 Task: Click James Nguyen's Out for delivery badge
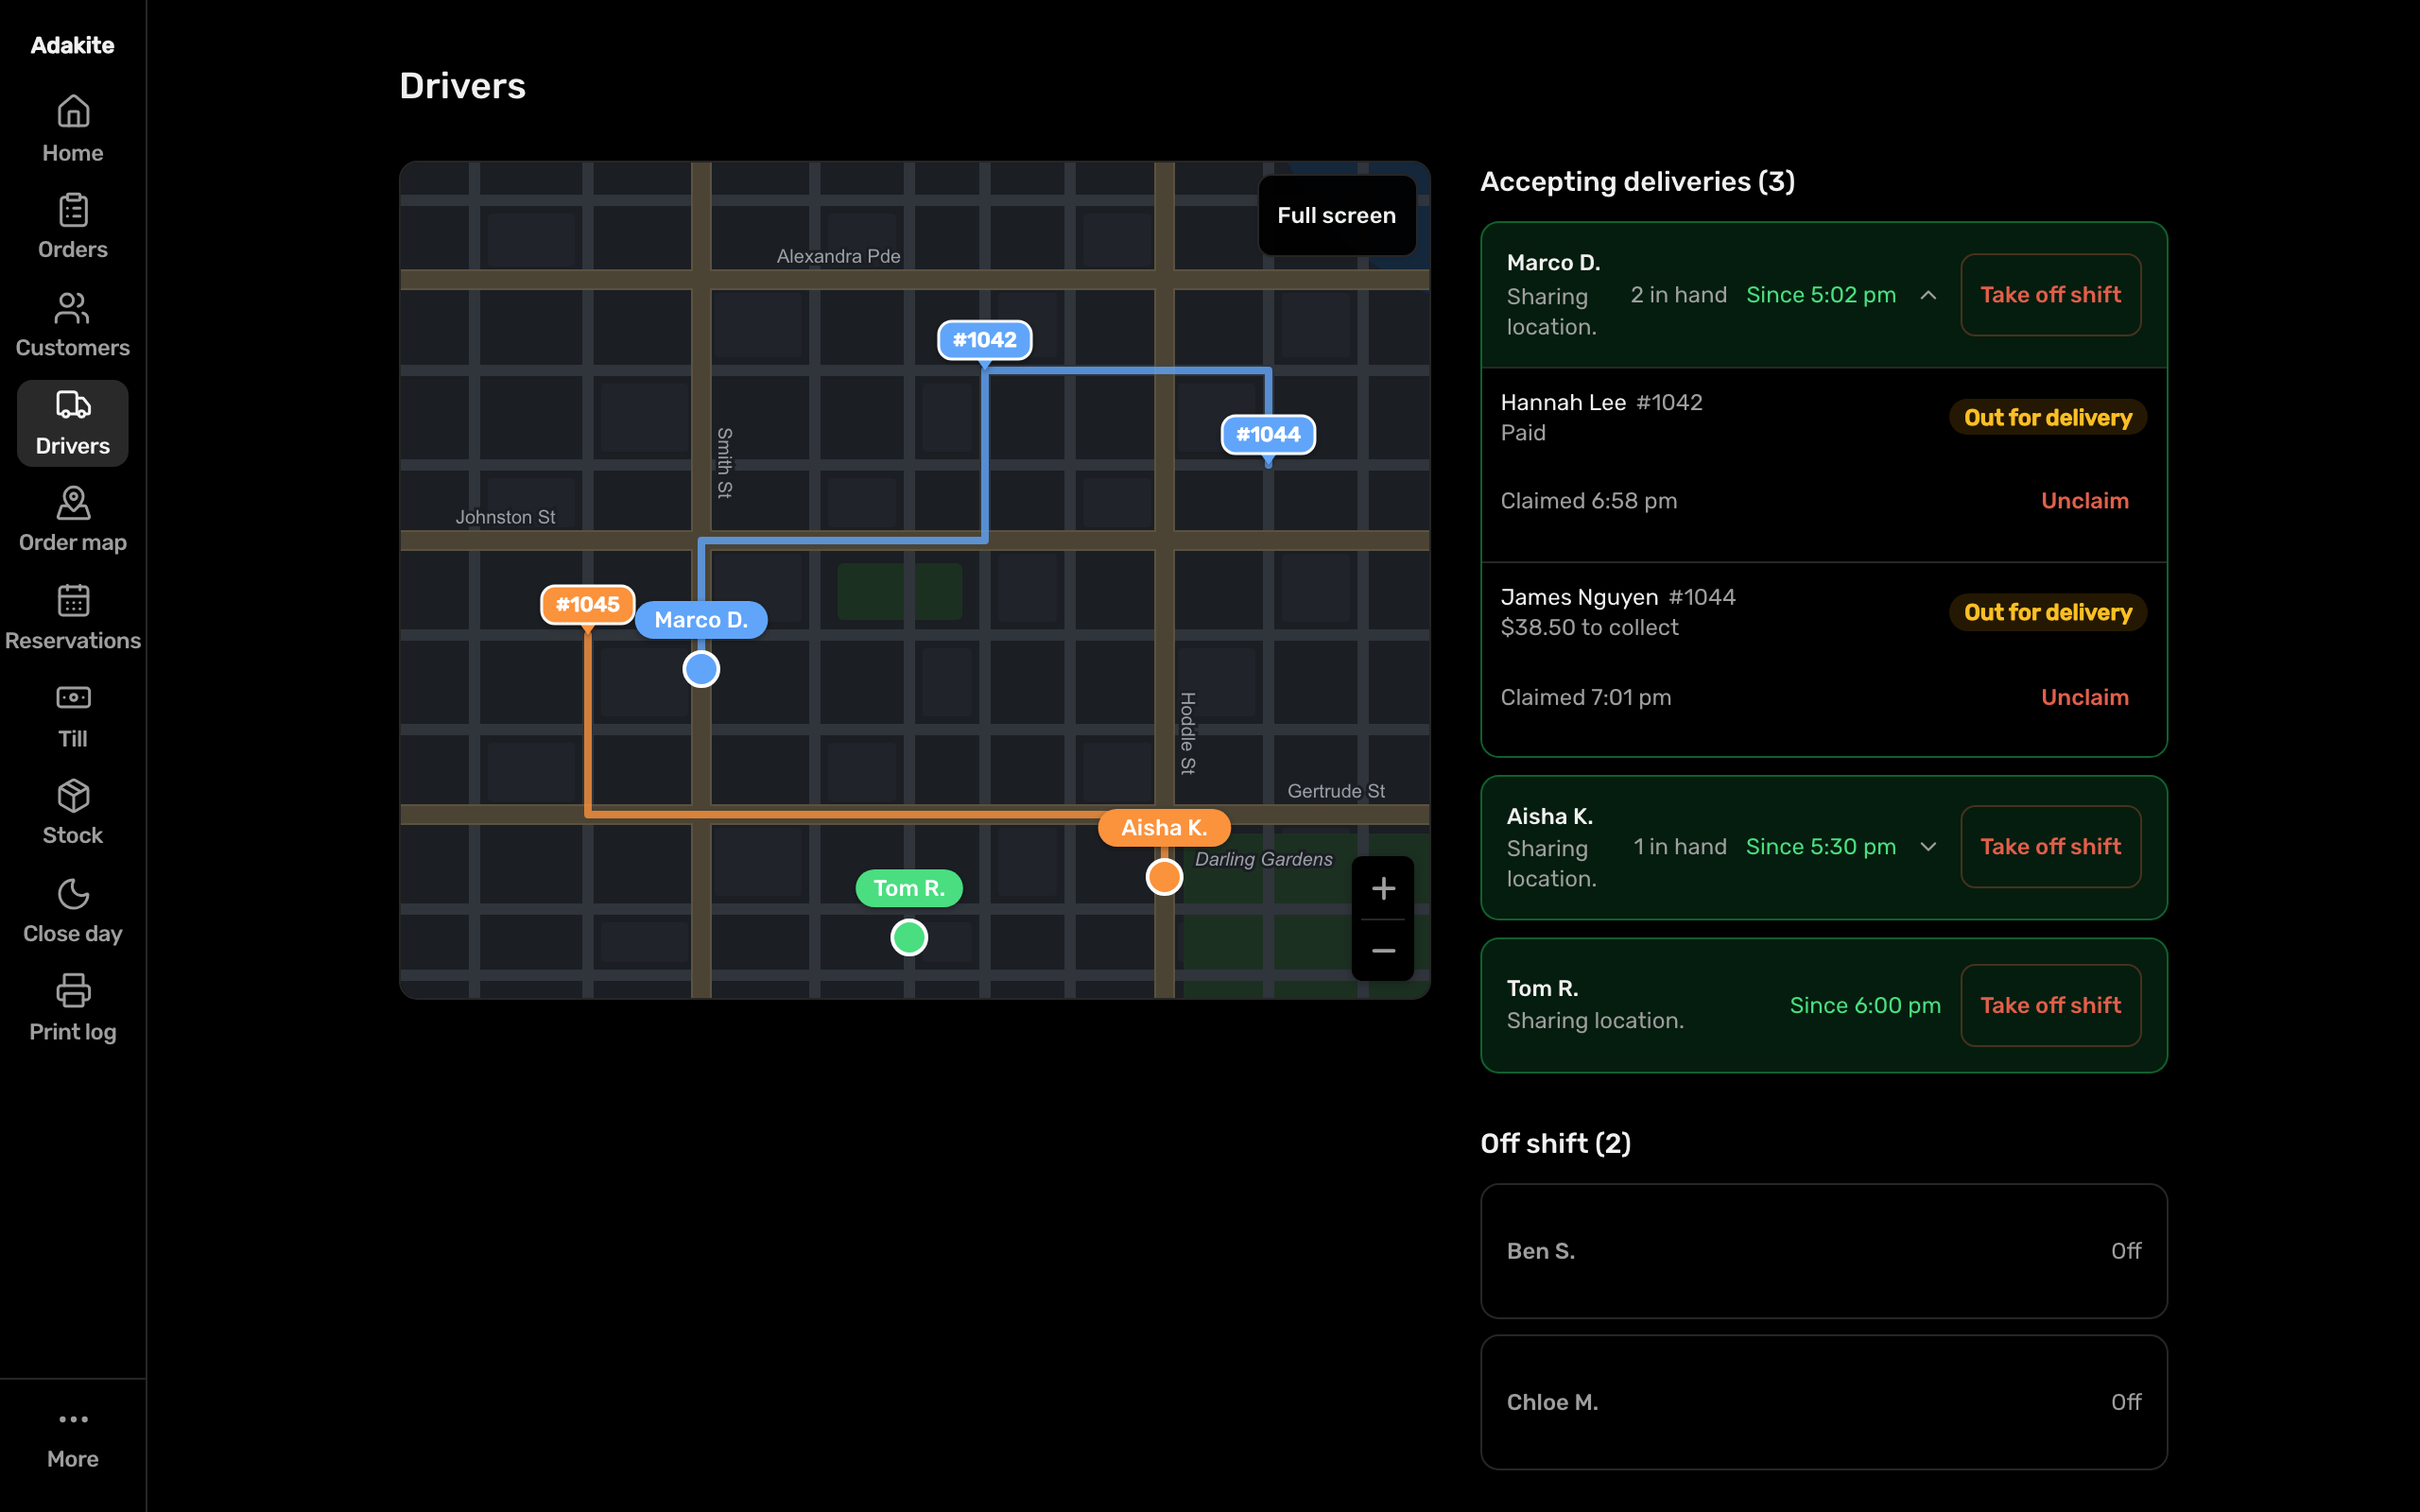pos(2047,612)
